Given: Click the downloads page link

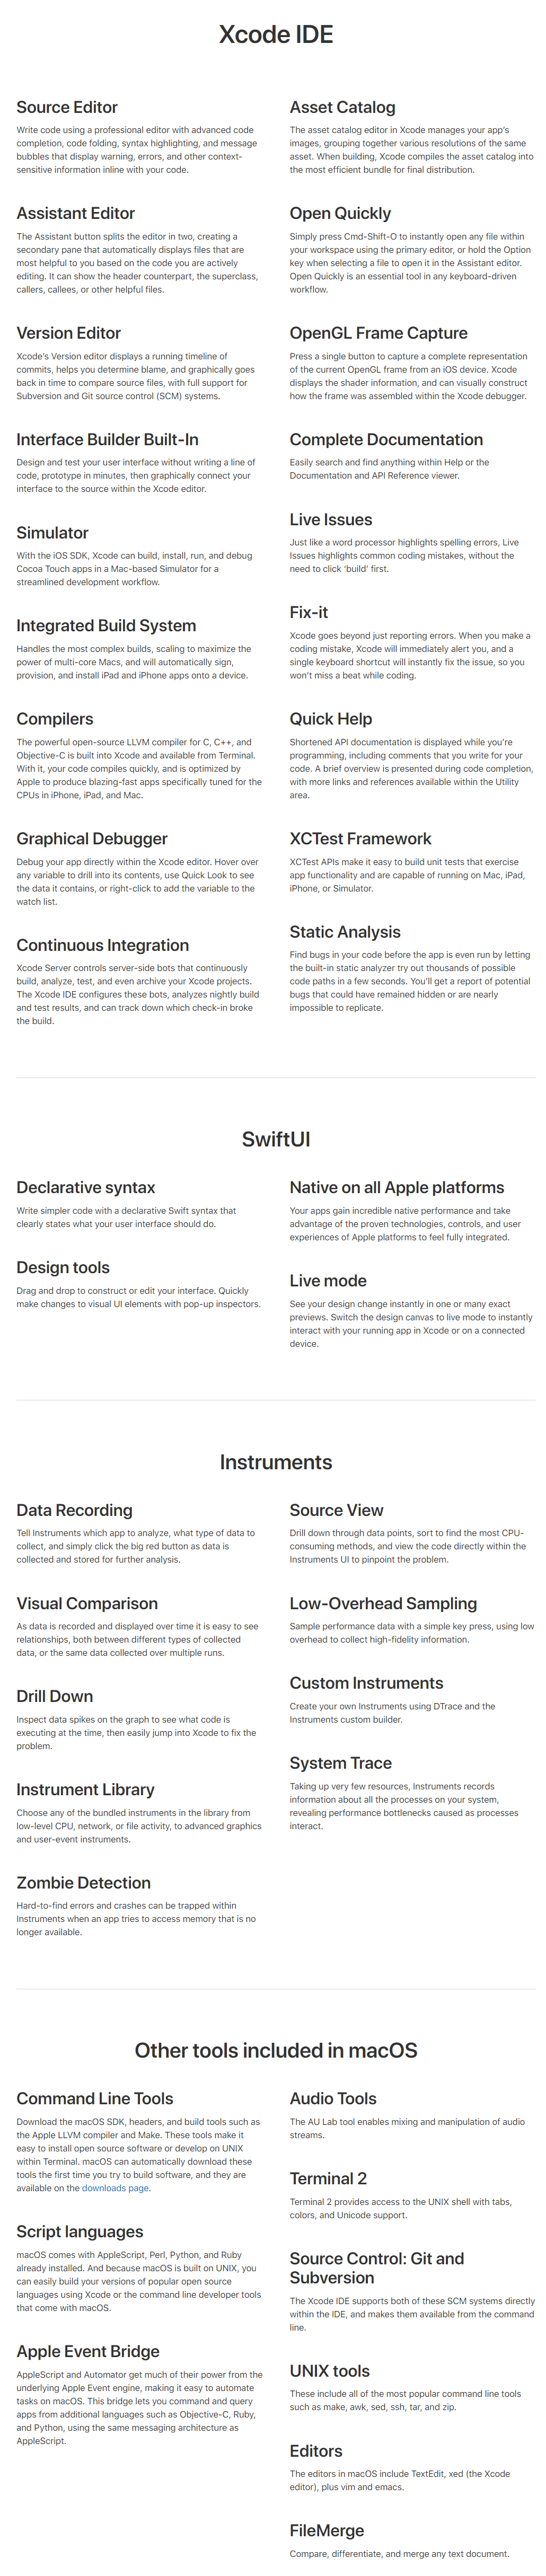Looking at the screenshot, I should click(115, 2188).
